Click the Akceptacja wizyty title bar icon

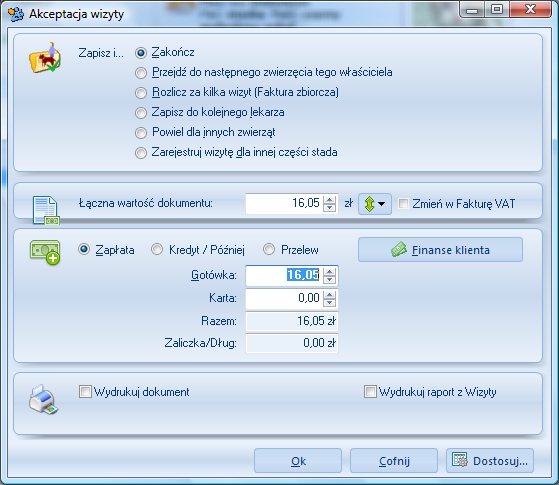[16, 14]
